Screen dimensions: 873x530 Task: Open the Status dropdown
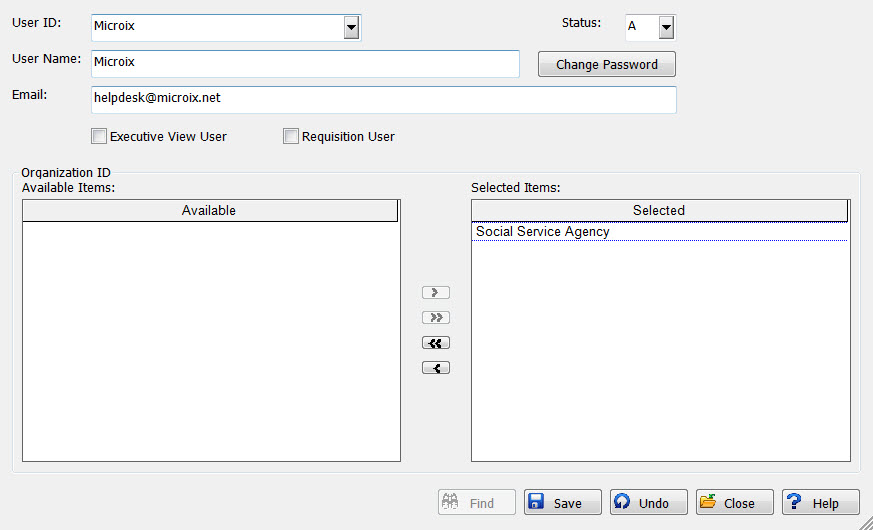tap(666, 27)
